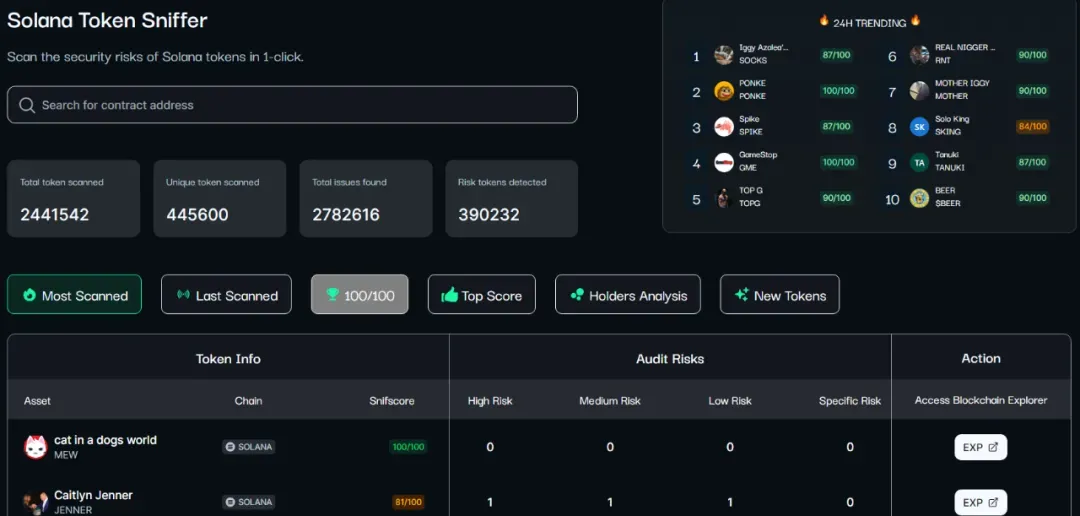Image resolution: width=1080 pixels, height=516 pixels.
Task: Click the Snifscore column header
Action: click(x=392, y=401)
